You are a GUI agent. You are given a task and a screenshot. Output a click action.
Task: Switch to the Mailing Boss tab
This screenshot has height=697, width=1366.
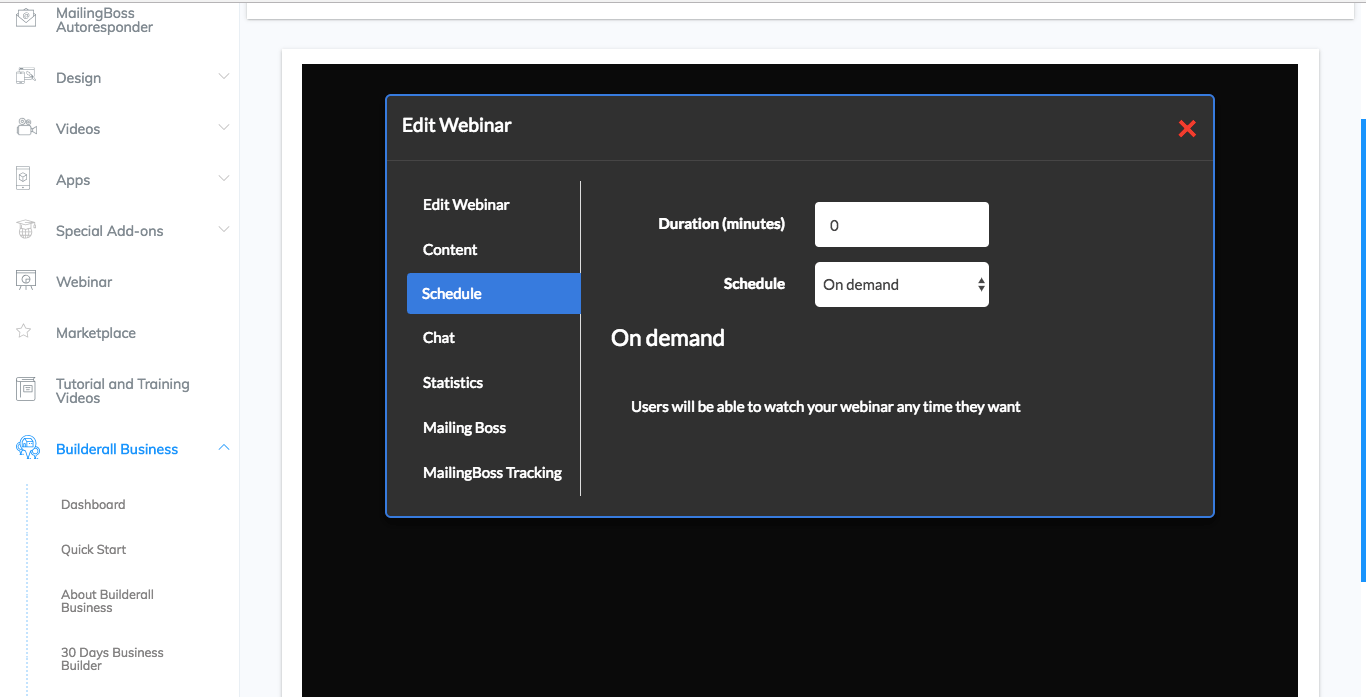[464, 427]
